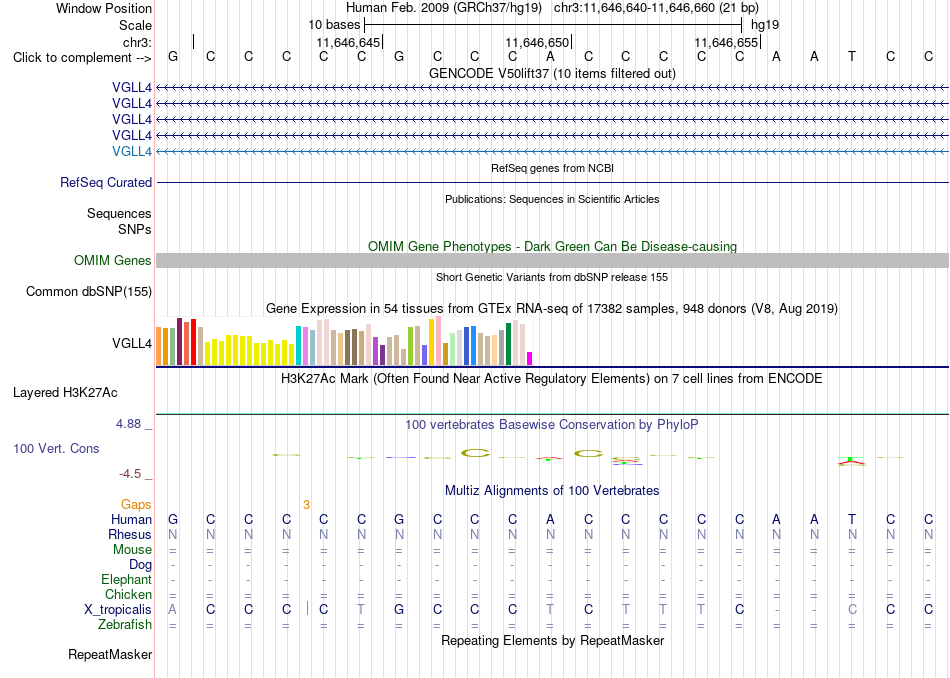The image size is (950, 678).
Task: Click the window title 'Human Feb. 2009 (GRCh37/hg19)'
Action: tap(445, 8)
